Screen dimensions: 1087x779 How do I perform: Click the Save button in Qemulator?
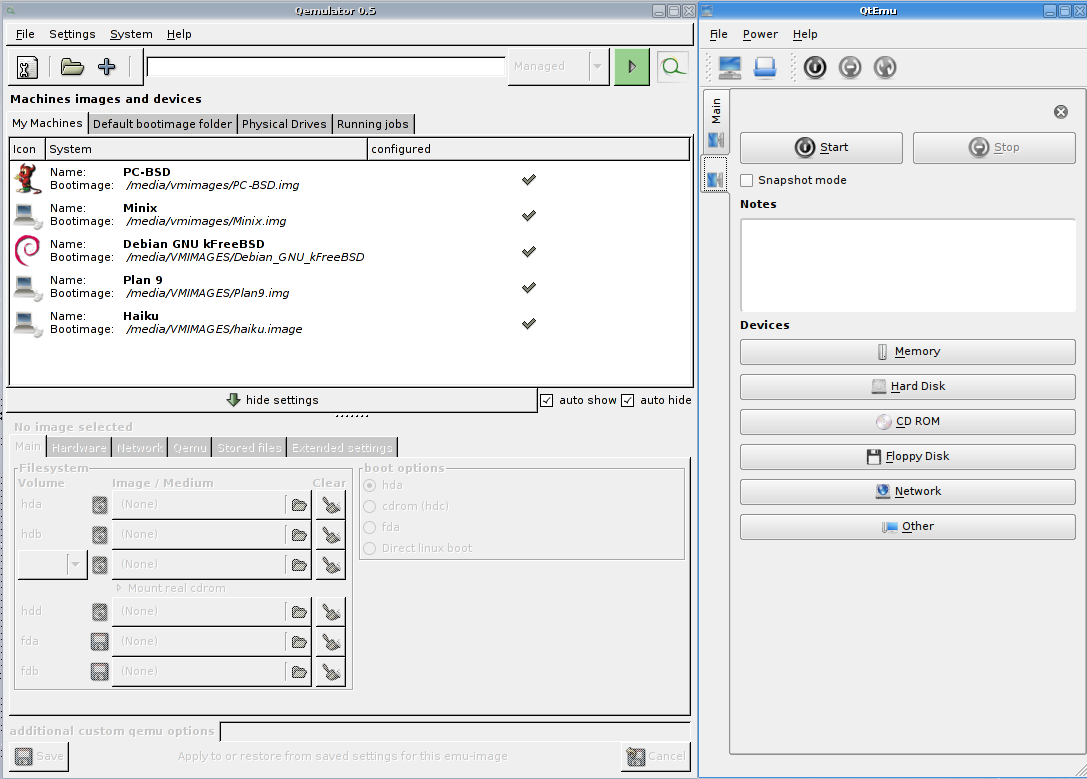click(40, 756)
